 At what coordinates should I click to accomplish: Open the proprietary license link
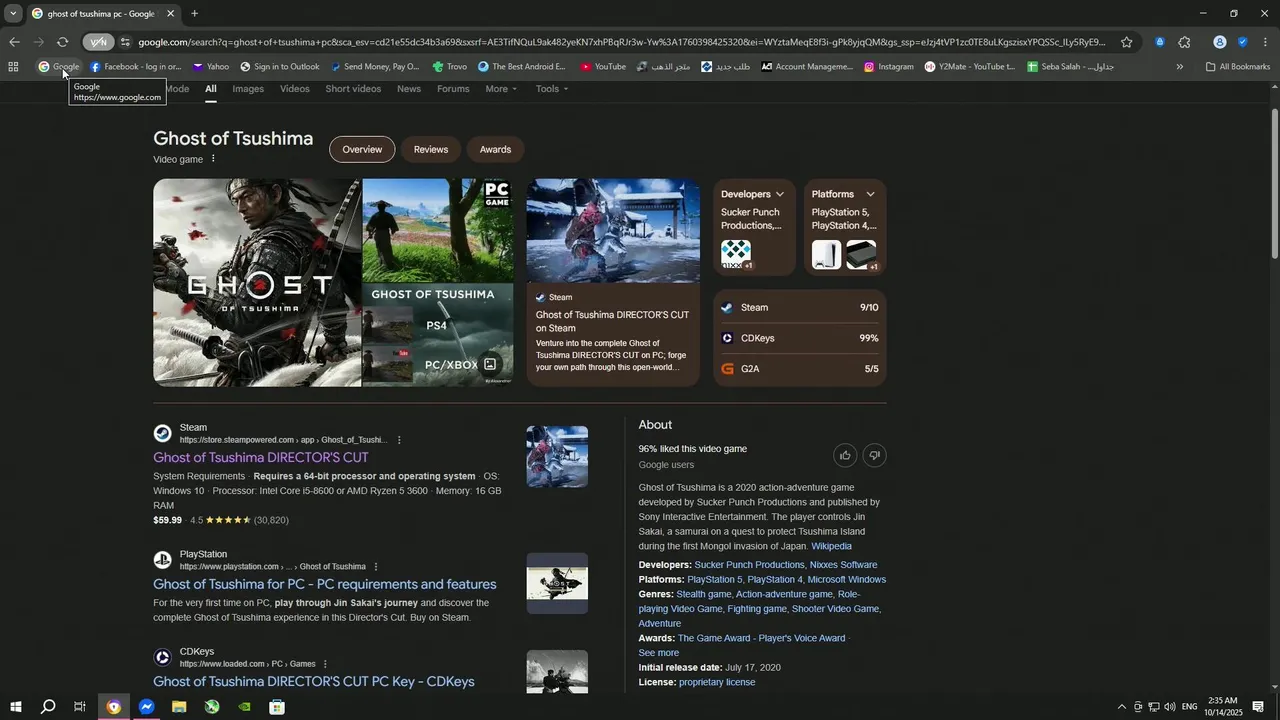click(x=717, y=682)
